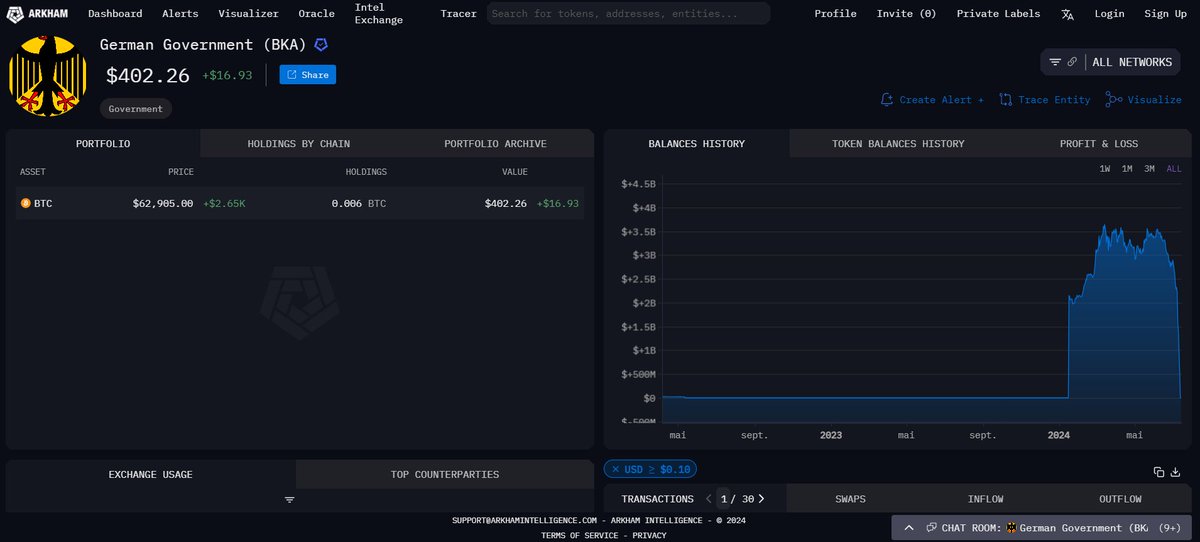Viewport: 1200px width, 542px height.
Task: Click the 0.006 BTC holdings value
Action: pyautogui.click(x=359, y=203)
